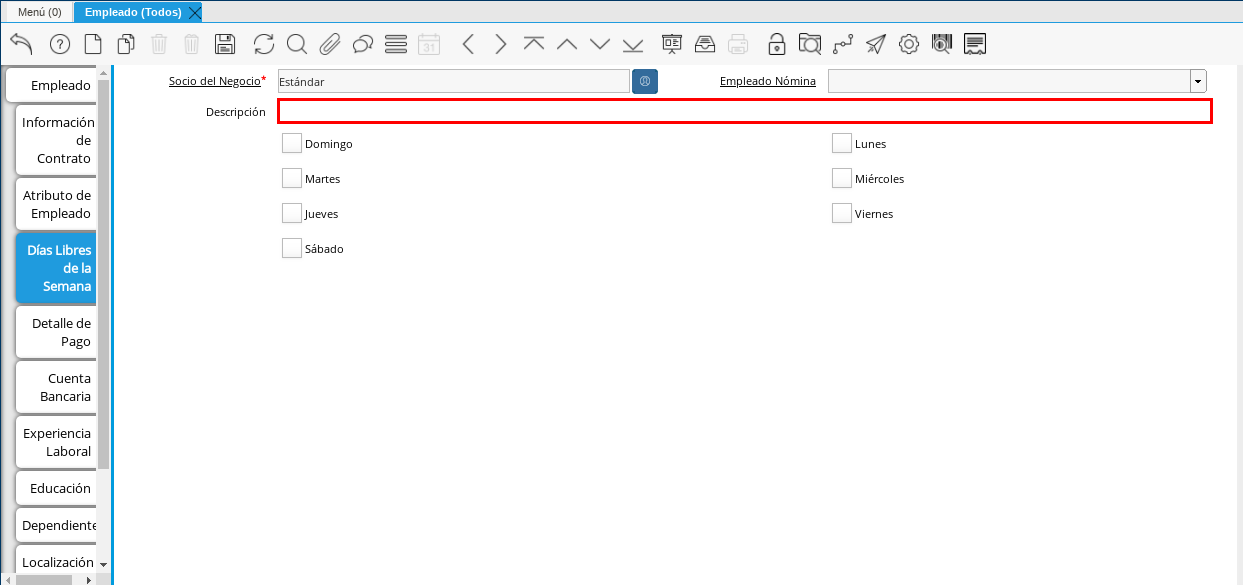Select the Días Libres de la Semana tab
Viewport: 1243px width, 585px height.
(x=56, y=268)
